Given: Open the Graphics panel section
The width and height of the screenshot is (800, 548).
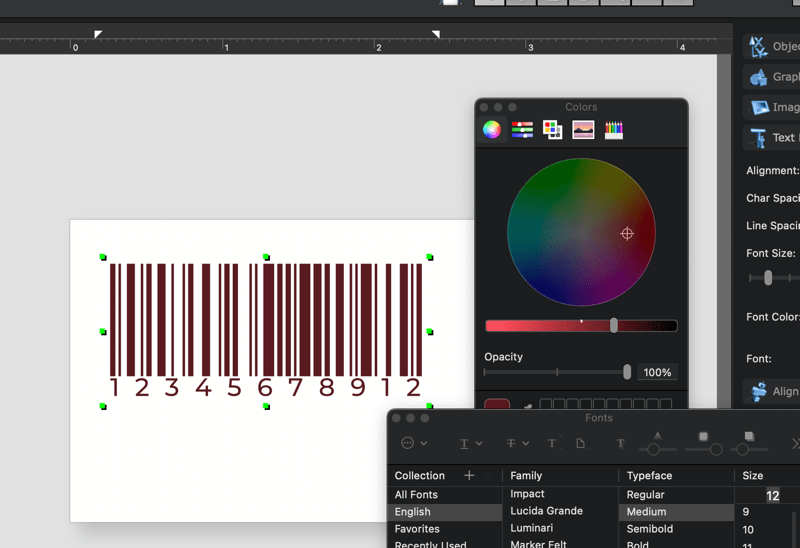Looking at the screenshot, I should [771, 77].
